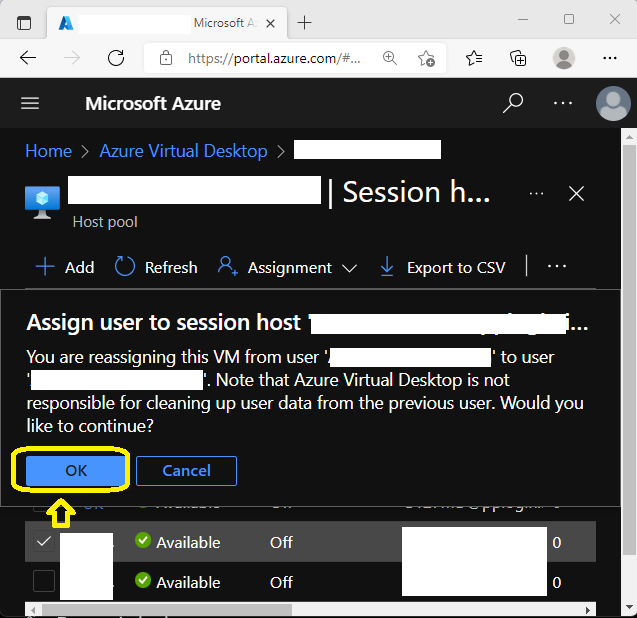Go back to previous page
The height and width of the screenshot is (618, 637).
[x=28, y=58]
